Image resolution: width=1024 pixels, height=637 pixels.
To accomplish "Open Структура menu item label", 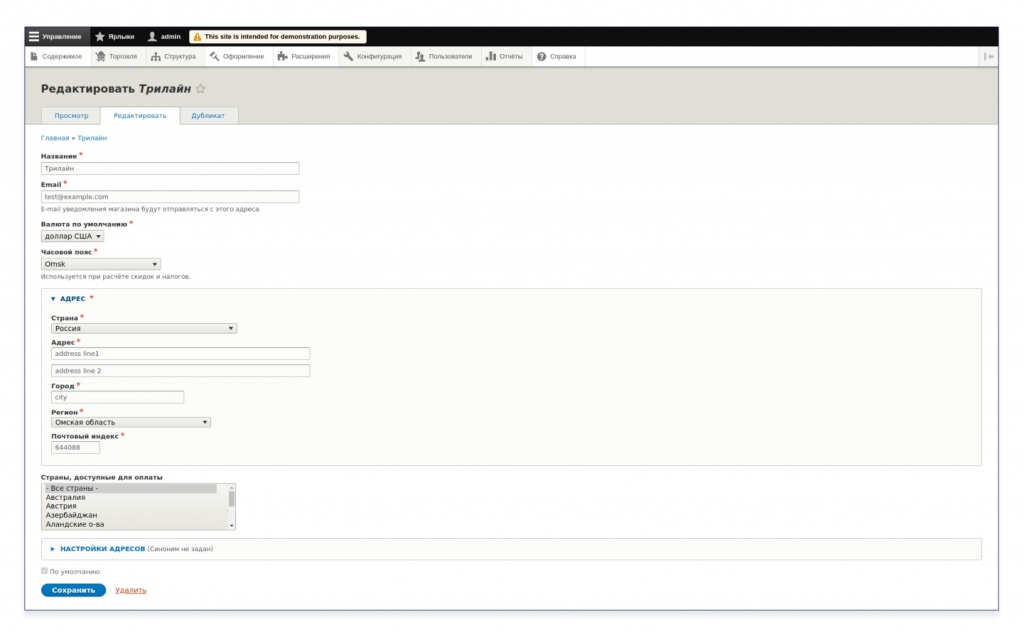I will (x=180, y=56).
